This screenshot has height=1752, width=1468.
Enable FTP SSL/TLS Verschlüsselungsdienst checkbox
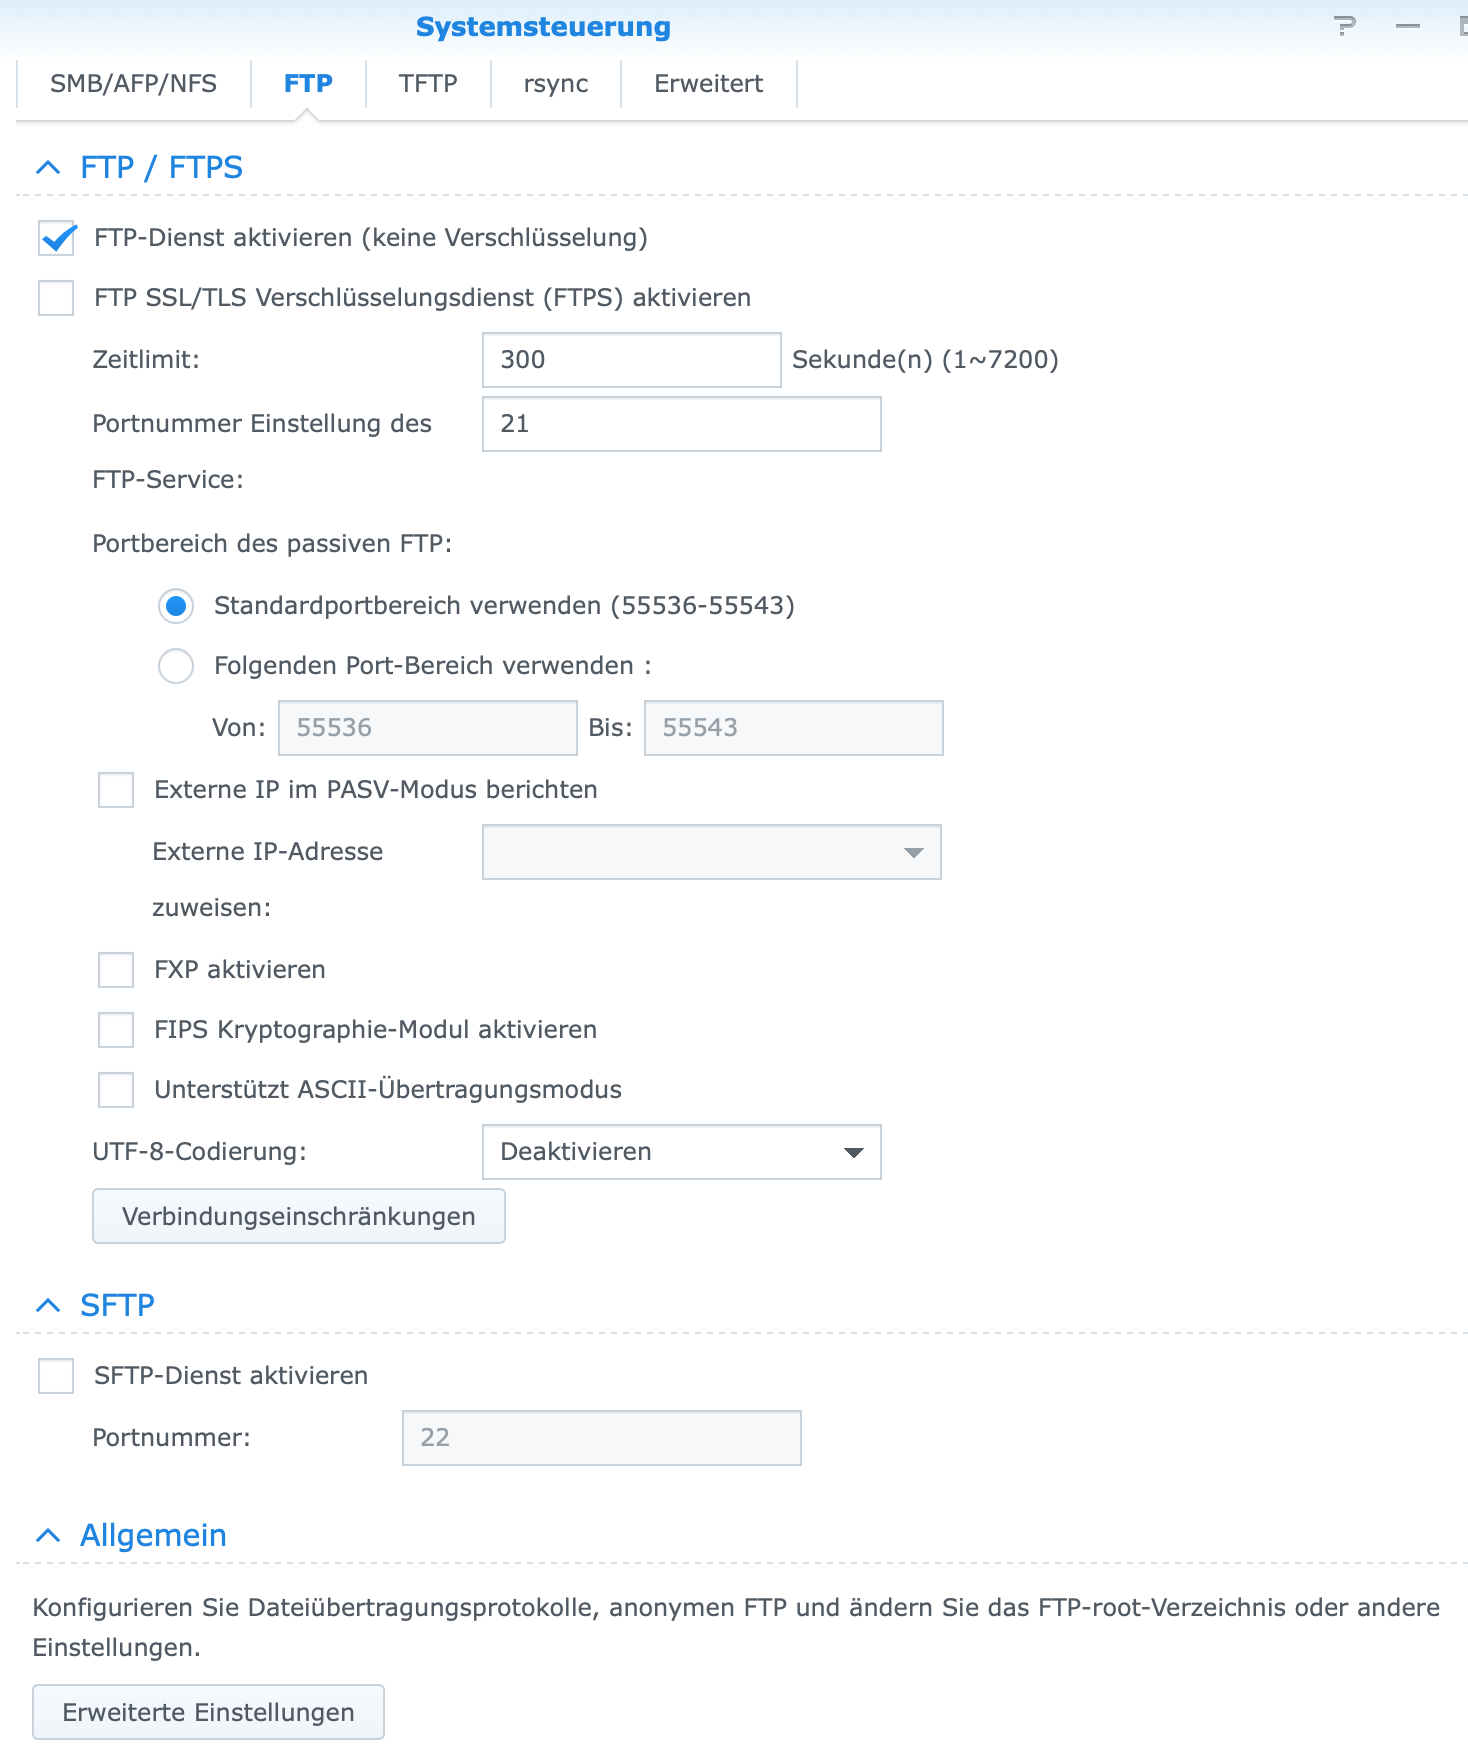point(57,298)
